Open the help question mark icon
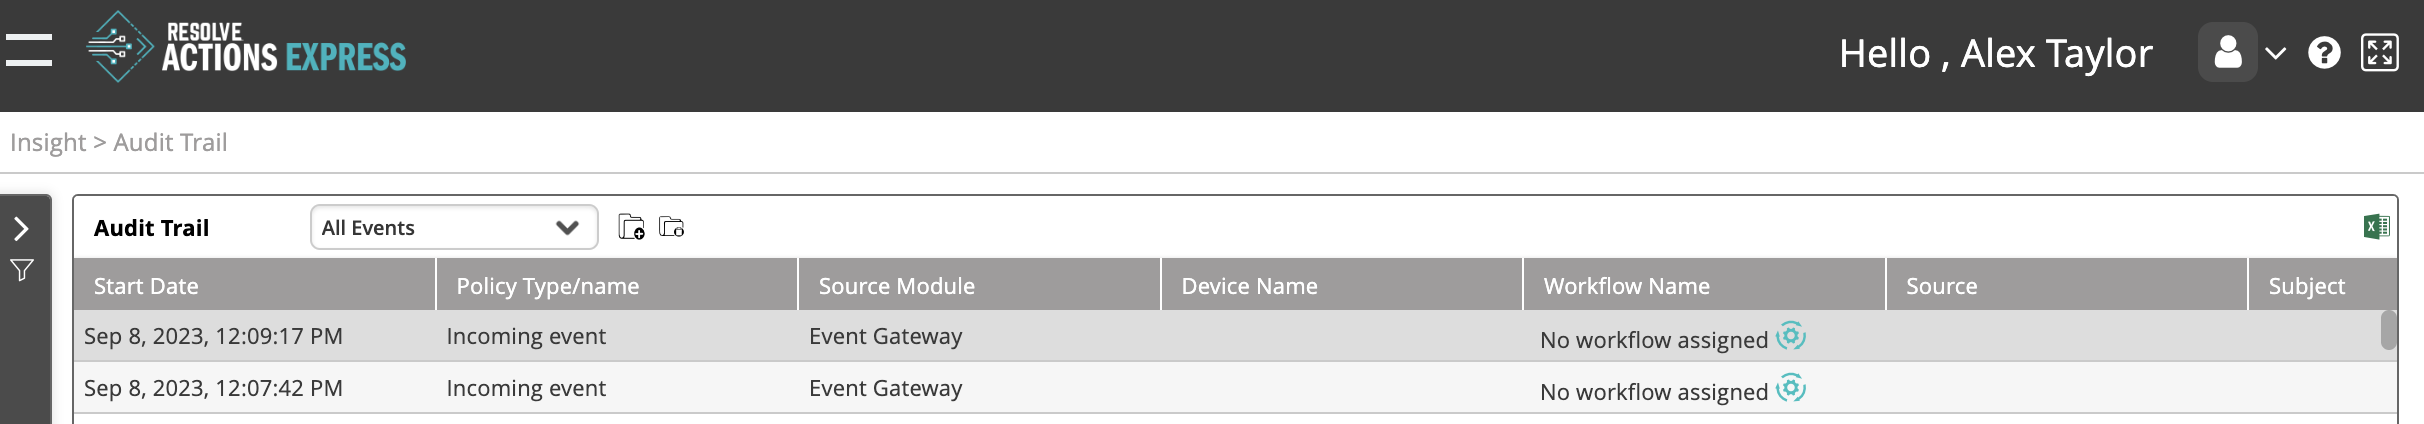This screenshot has height=424, width=2424. click(2324, 52)
